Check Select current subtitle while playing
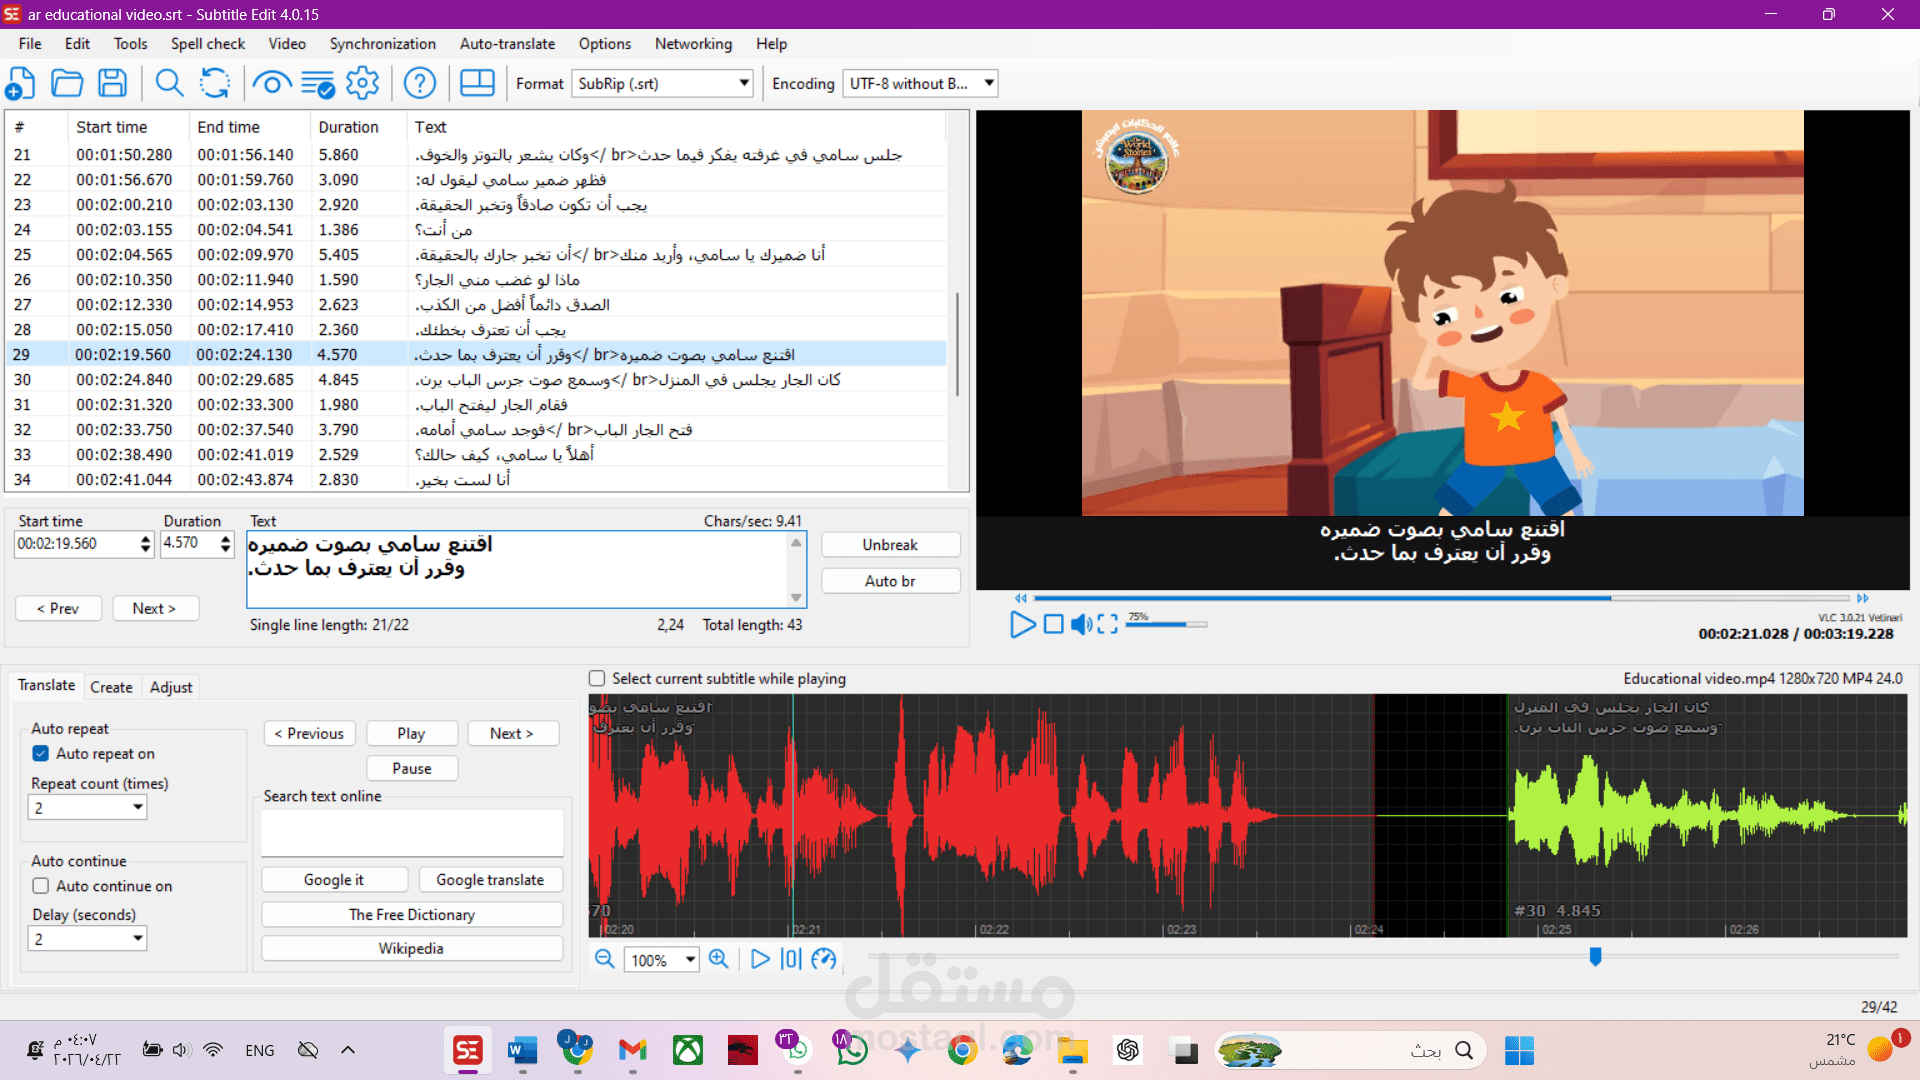 596,678
